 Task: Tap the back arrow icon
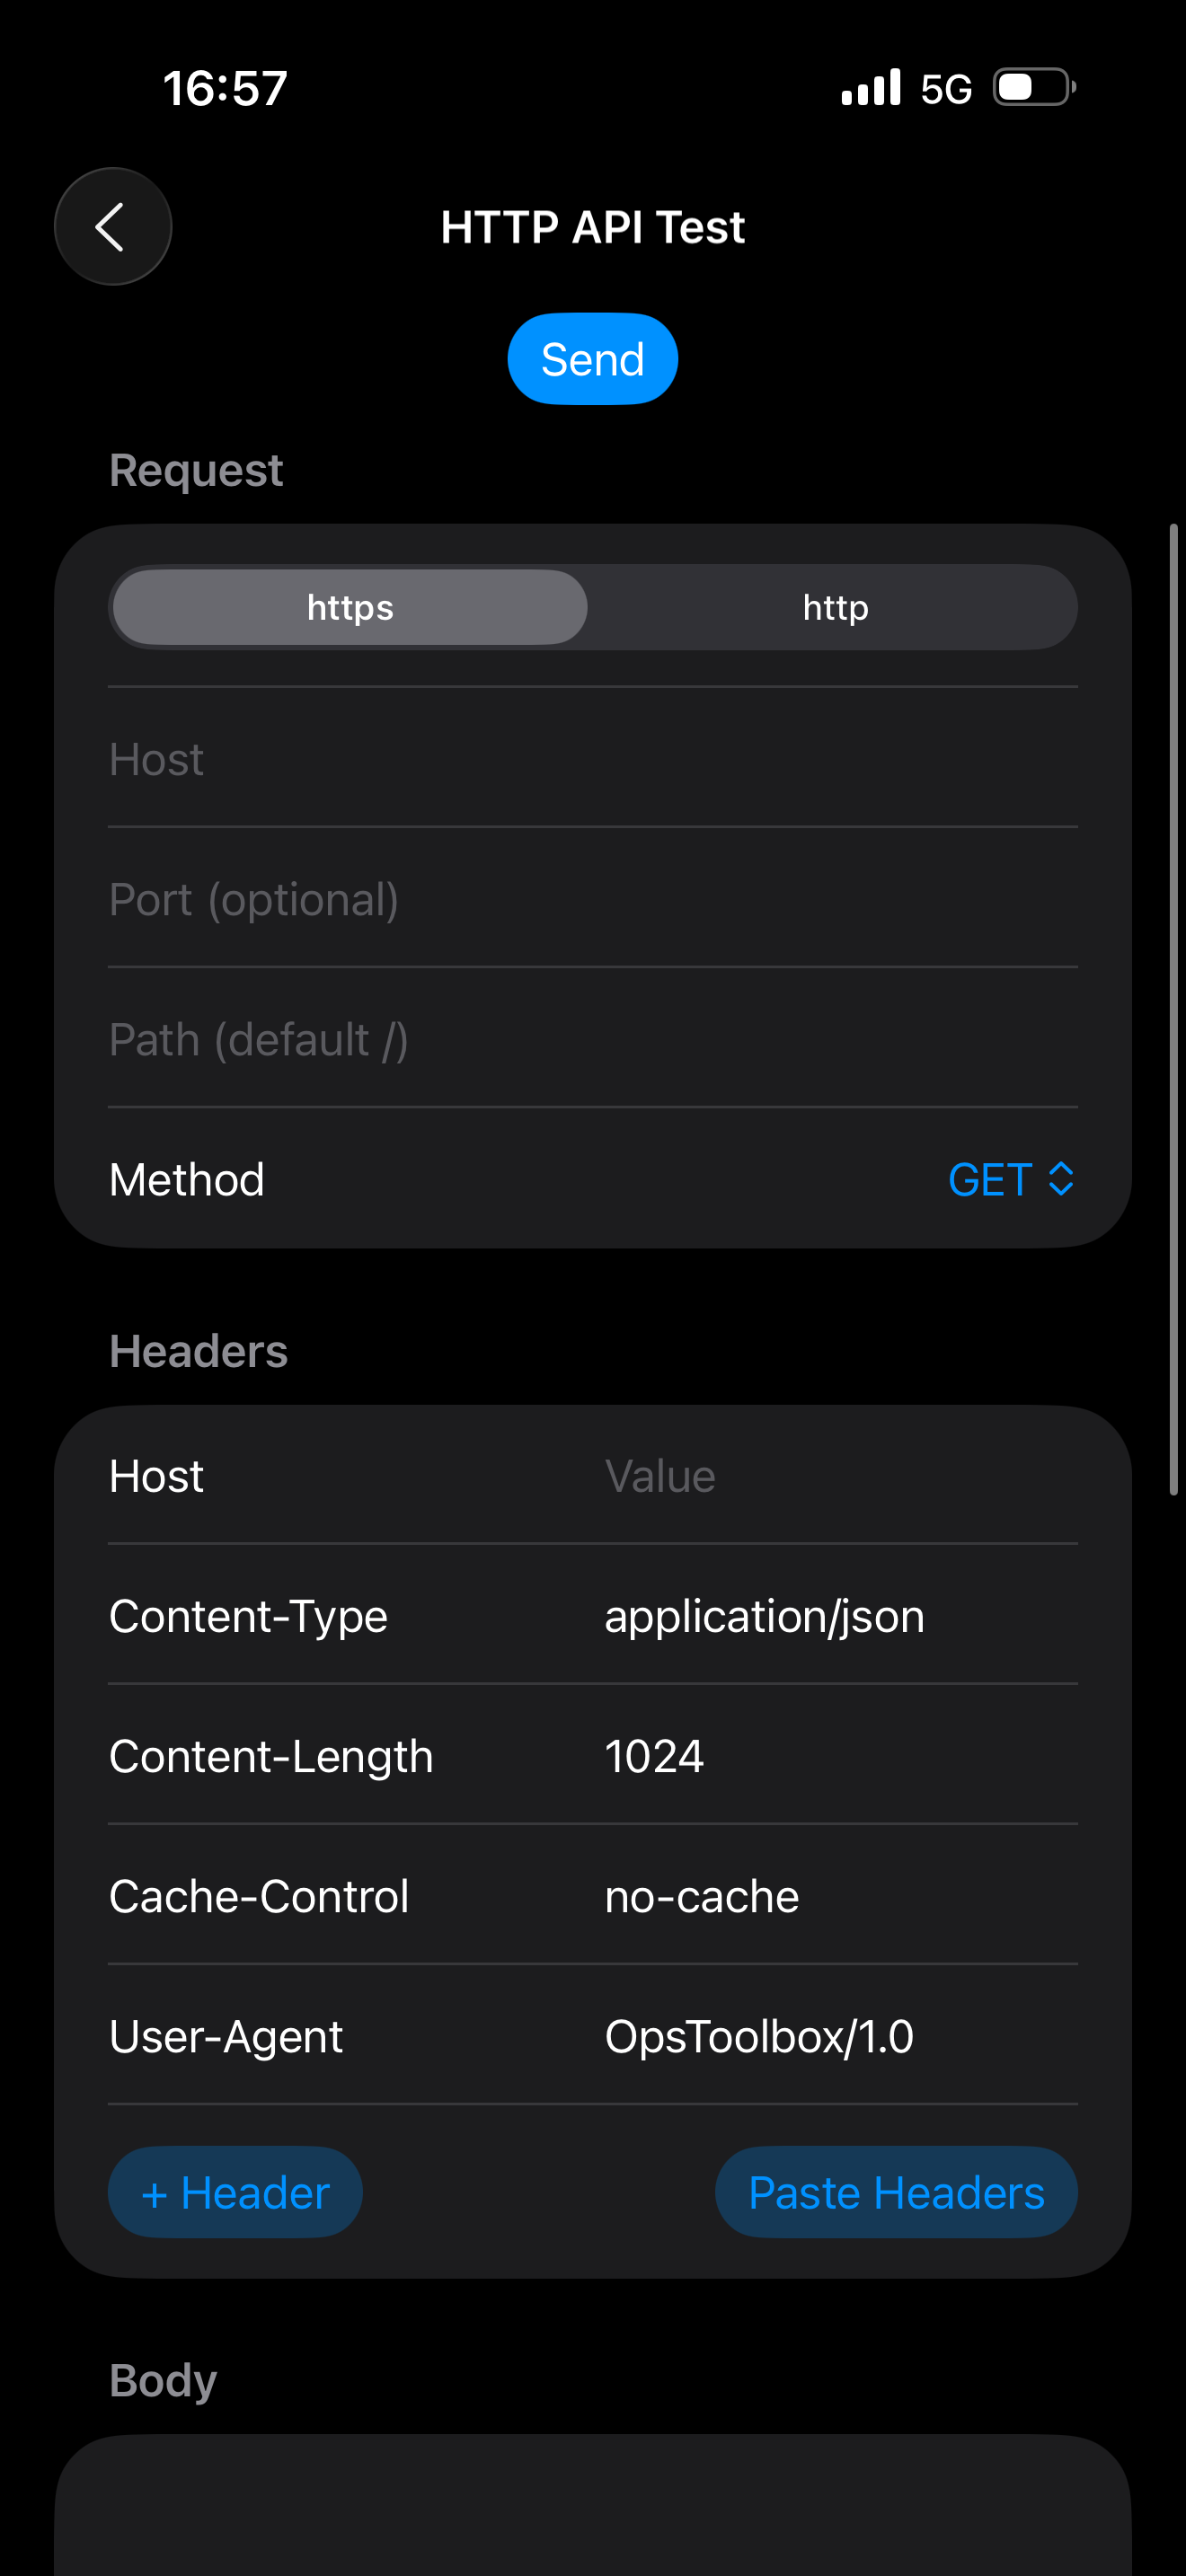(112, 227)
